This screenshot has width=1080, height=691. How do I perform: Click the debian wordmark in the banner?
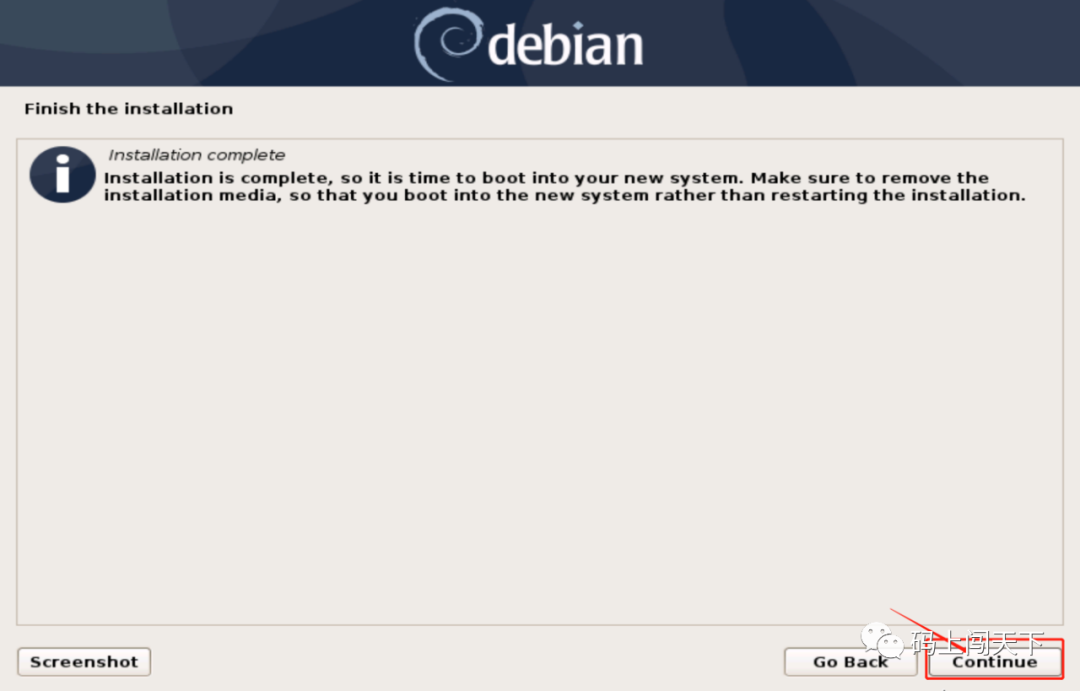(x=565, y=45)
